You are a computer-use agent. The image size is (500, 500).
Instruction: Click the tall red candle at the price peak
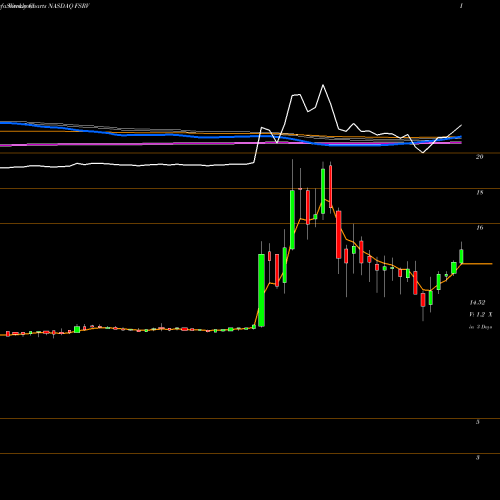331,187
